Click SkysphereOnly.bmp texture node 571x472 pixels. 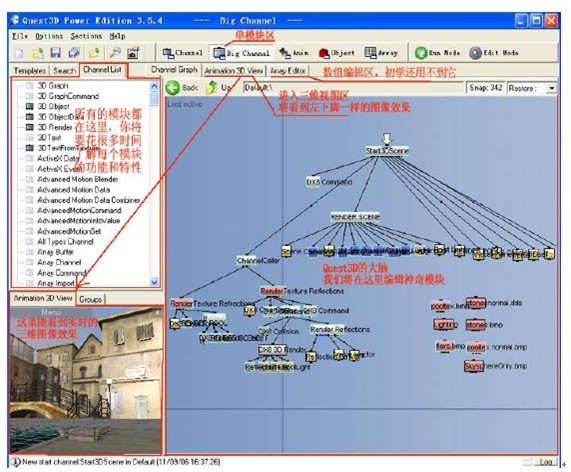coord(496,366)
